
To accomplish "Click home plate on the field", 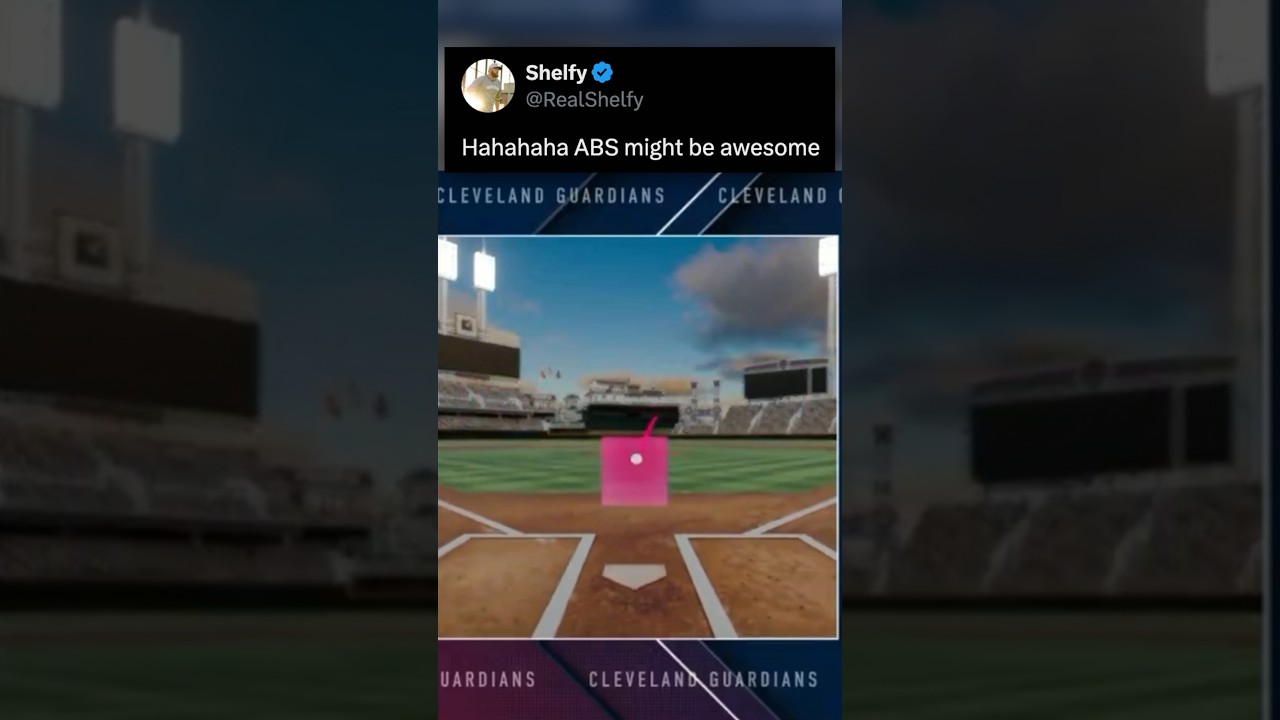I will click(635, 576).
